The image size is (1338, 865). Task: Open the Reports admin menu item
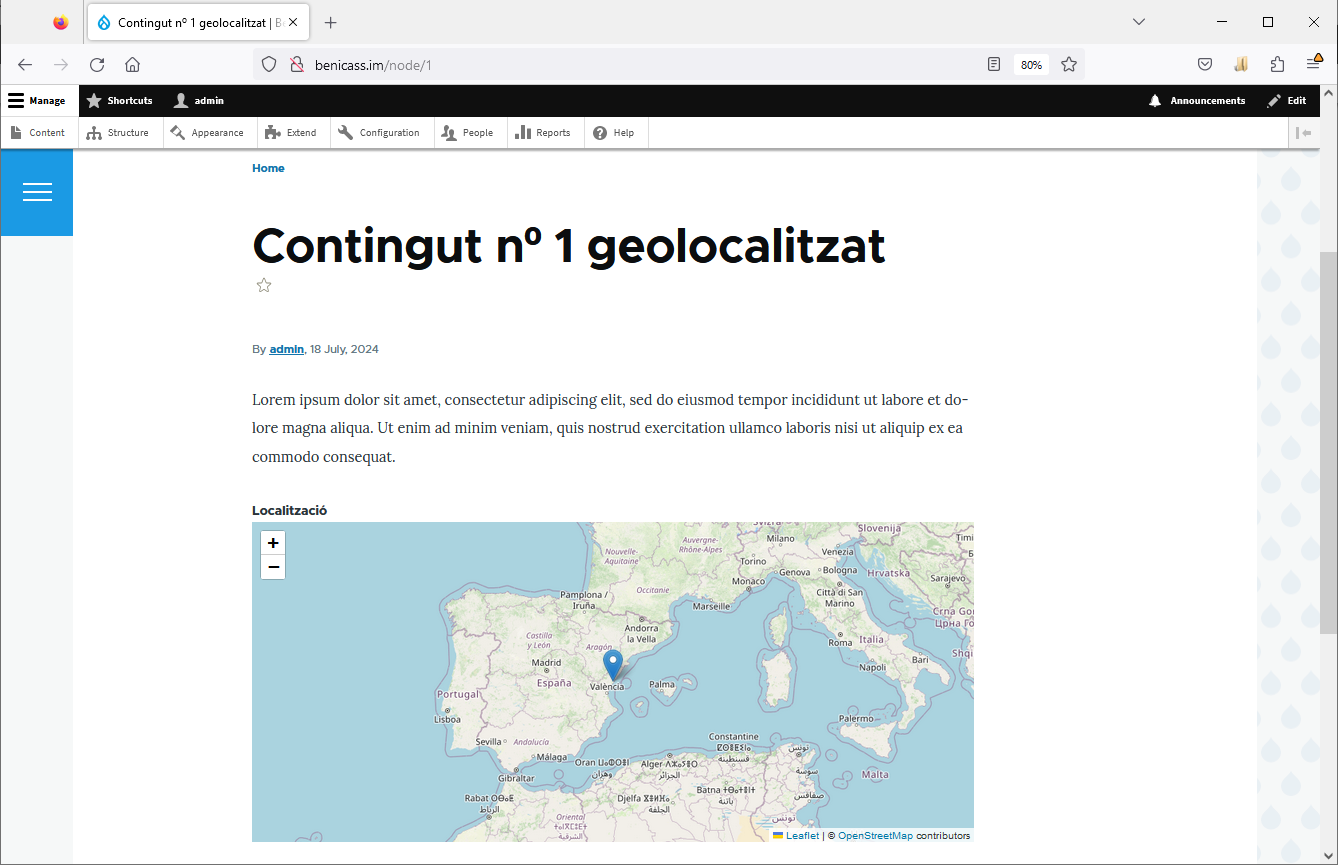pos(543,133)
